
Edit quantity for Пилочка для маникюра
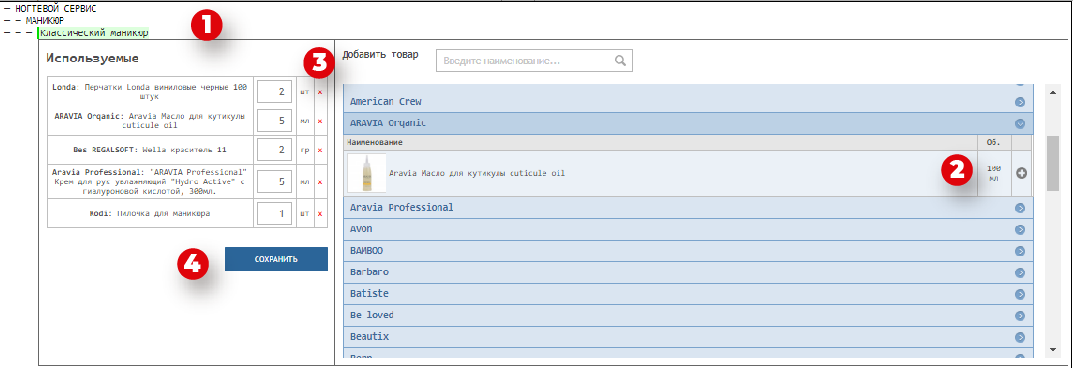tap(275, 214)
